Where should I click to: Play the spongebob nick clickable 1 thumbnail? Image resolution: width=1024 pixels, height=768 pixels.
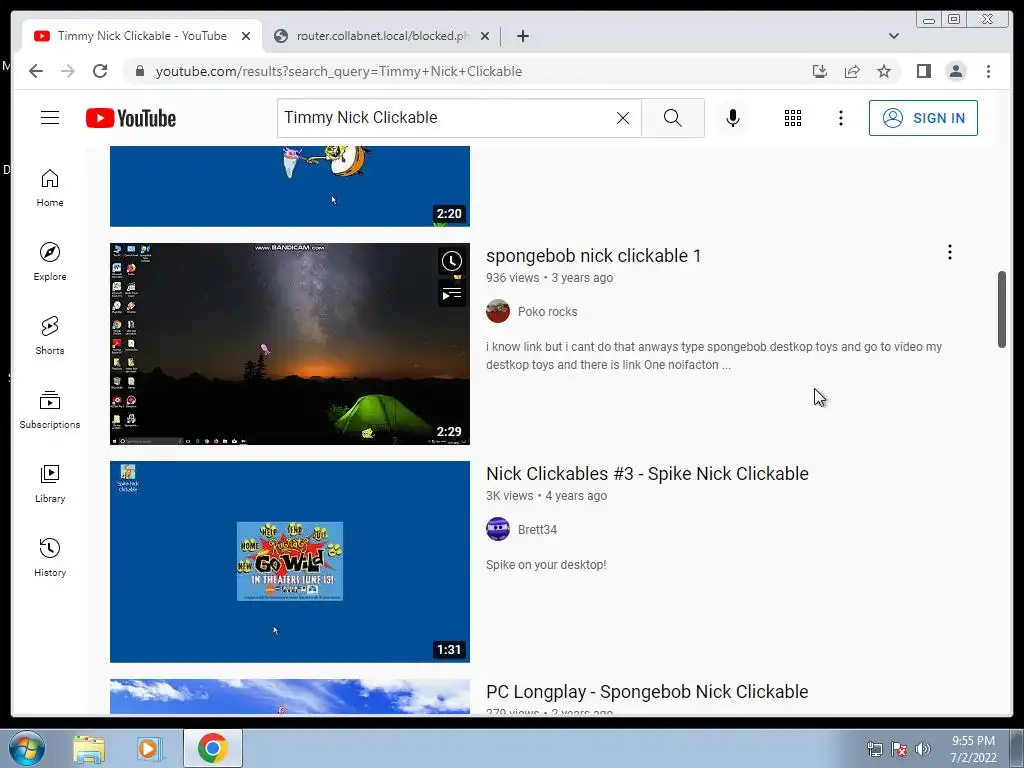pyautogui.click(x=289, y=344)
